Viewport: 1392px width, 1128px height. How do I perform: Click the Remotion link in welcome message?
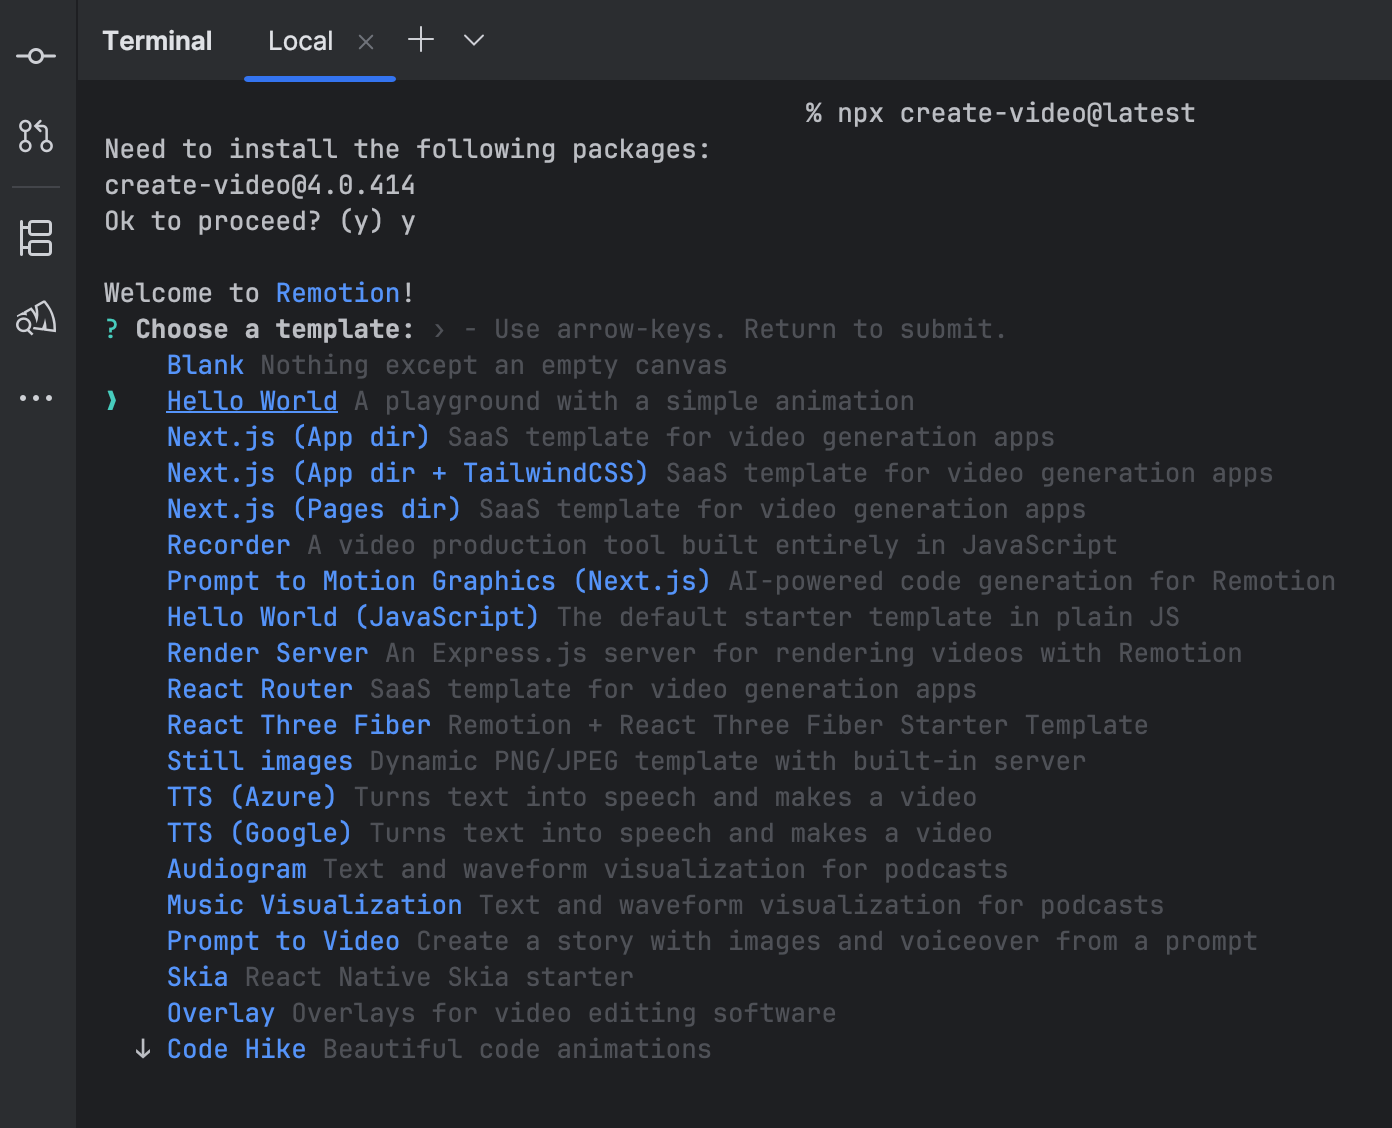tap(338, 293)
